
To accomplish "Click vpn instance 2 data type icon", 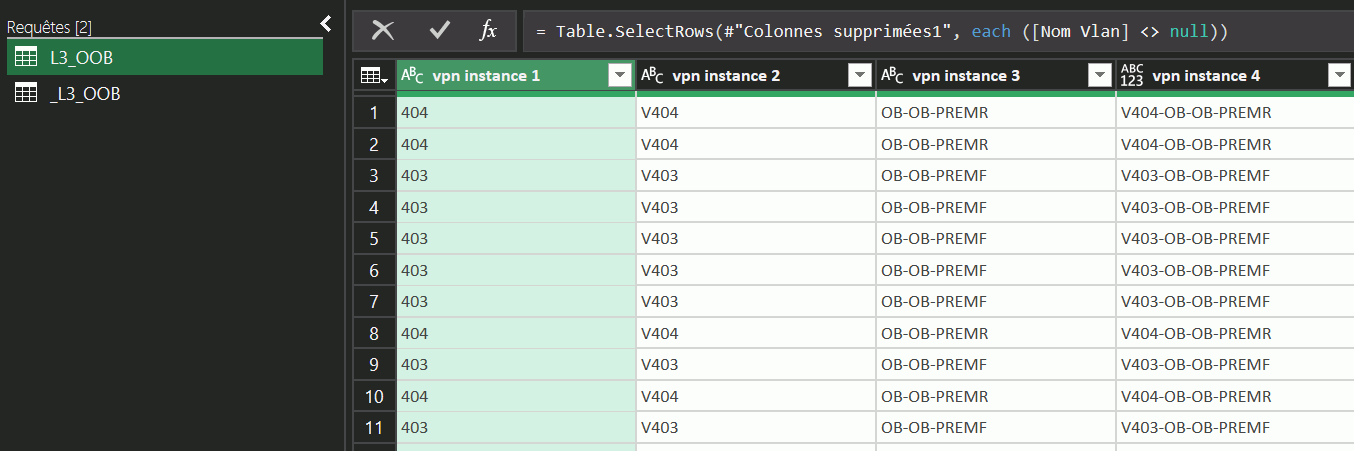I will click(x=652, y=76).
